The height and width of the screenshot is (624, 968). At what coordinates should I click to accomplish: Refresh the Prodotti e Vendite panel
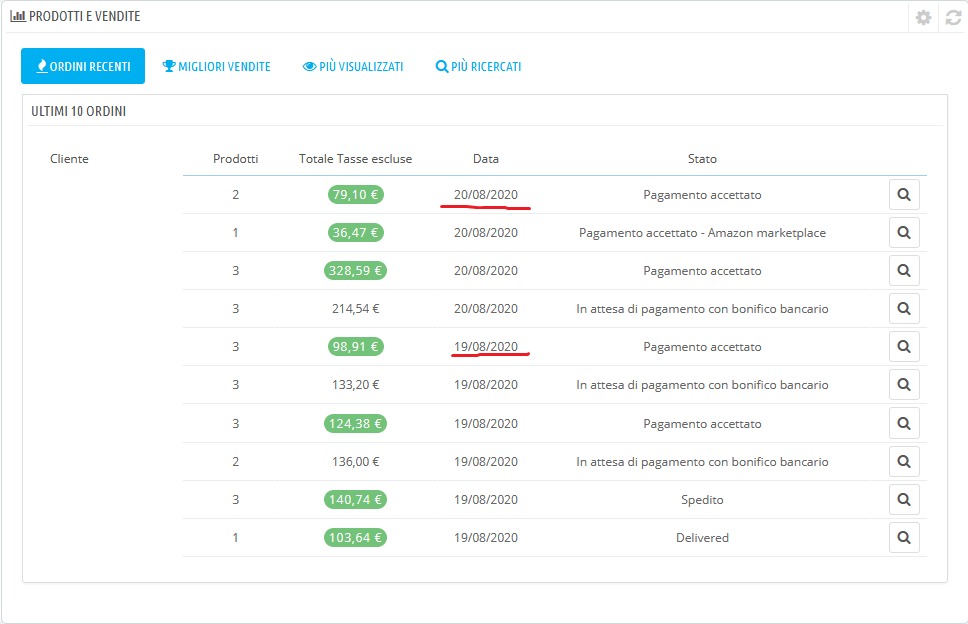click(953, 17)
